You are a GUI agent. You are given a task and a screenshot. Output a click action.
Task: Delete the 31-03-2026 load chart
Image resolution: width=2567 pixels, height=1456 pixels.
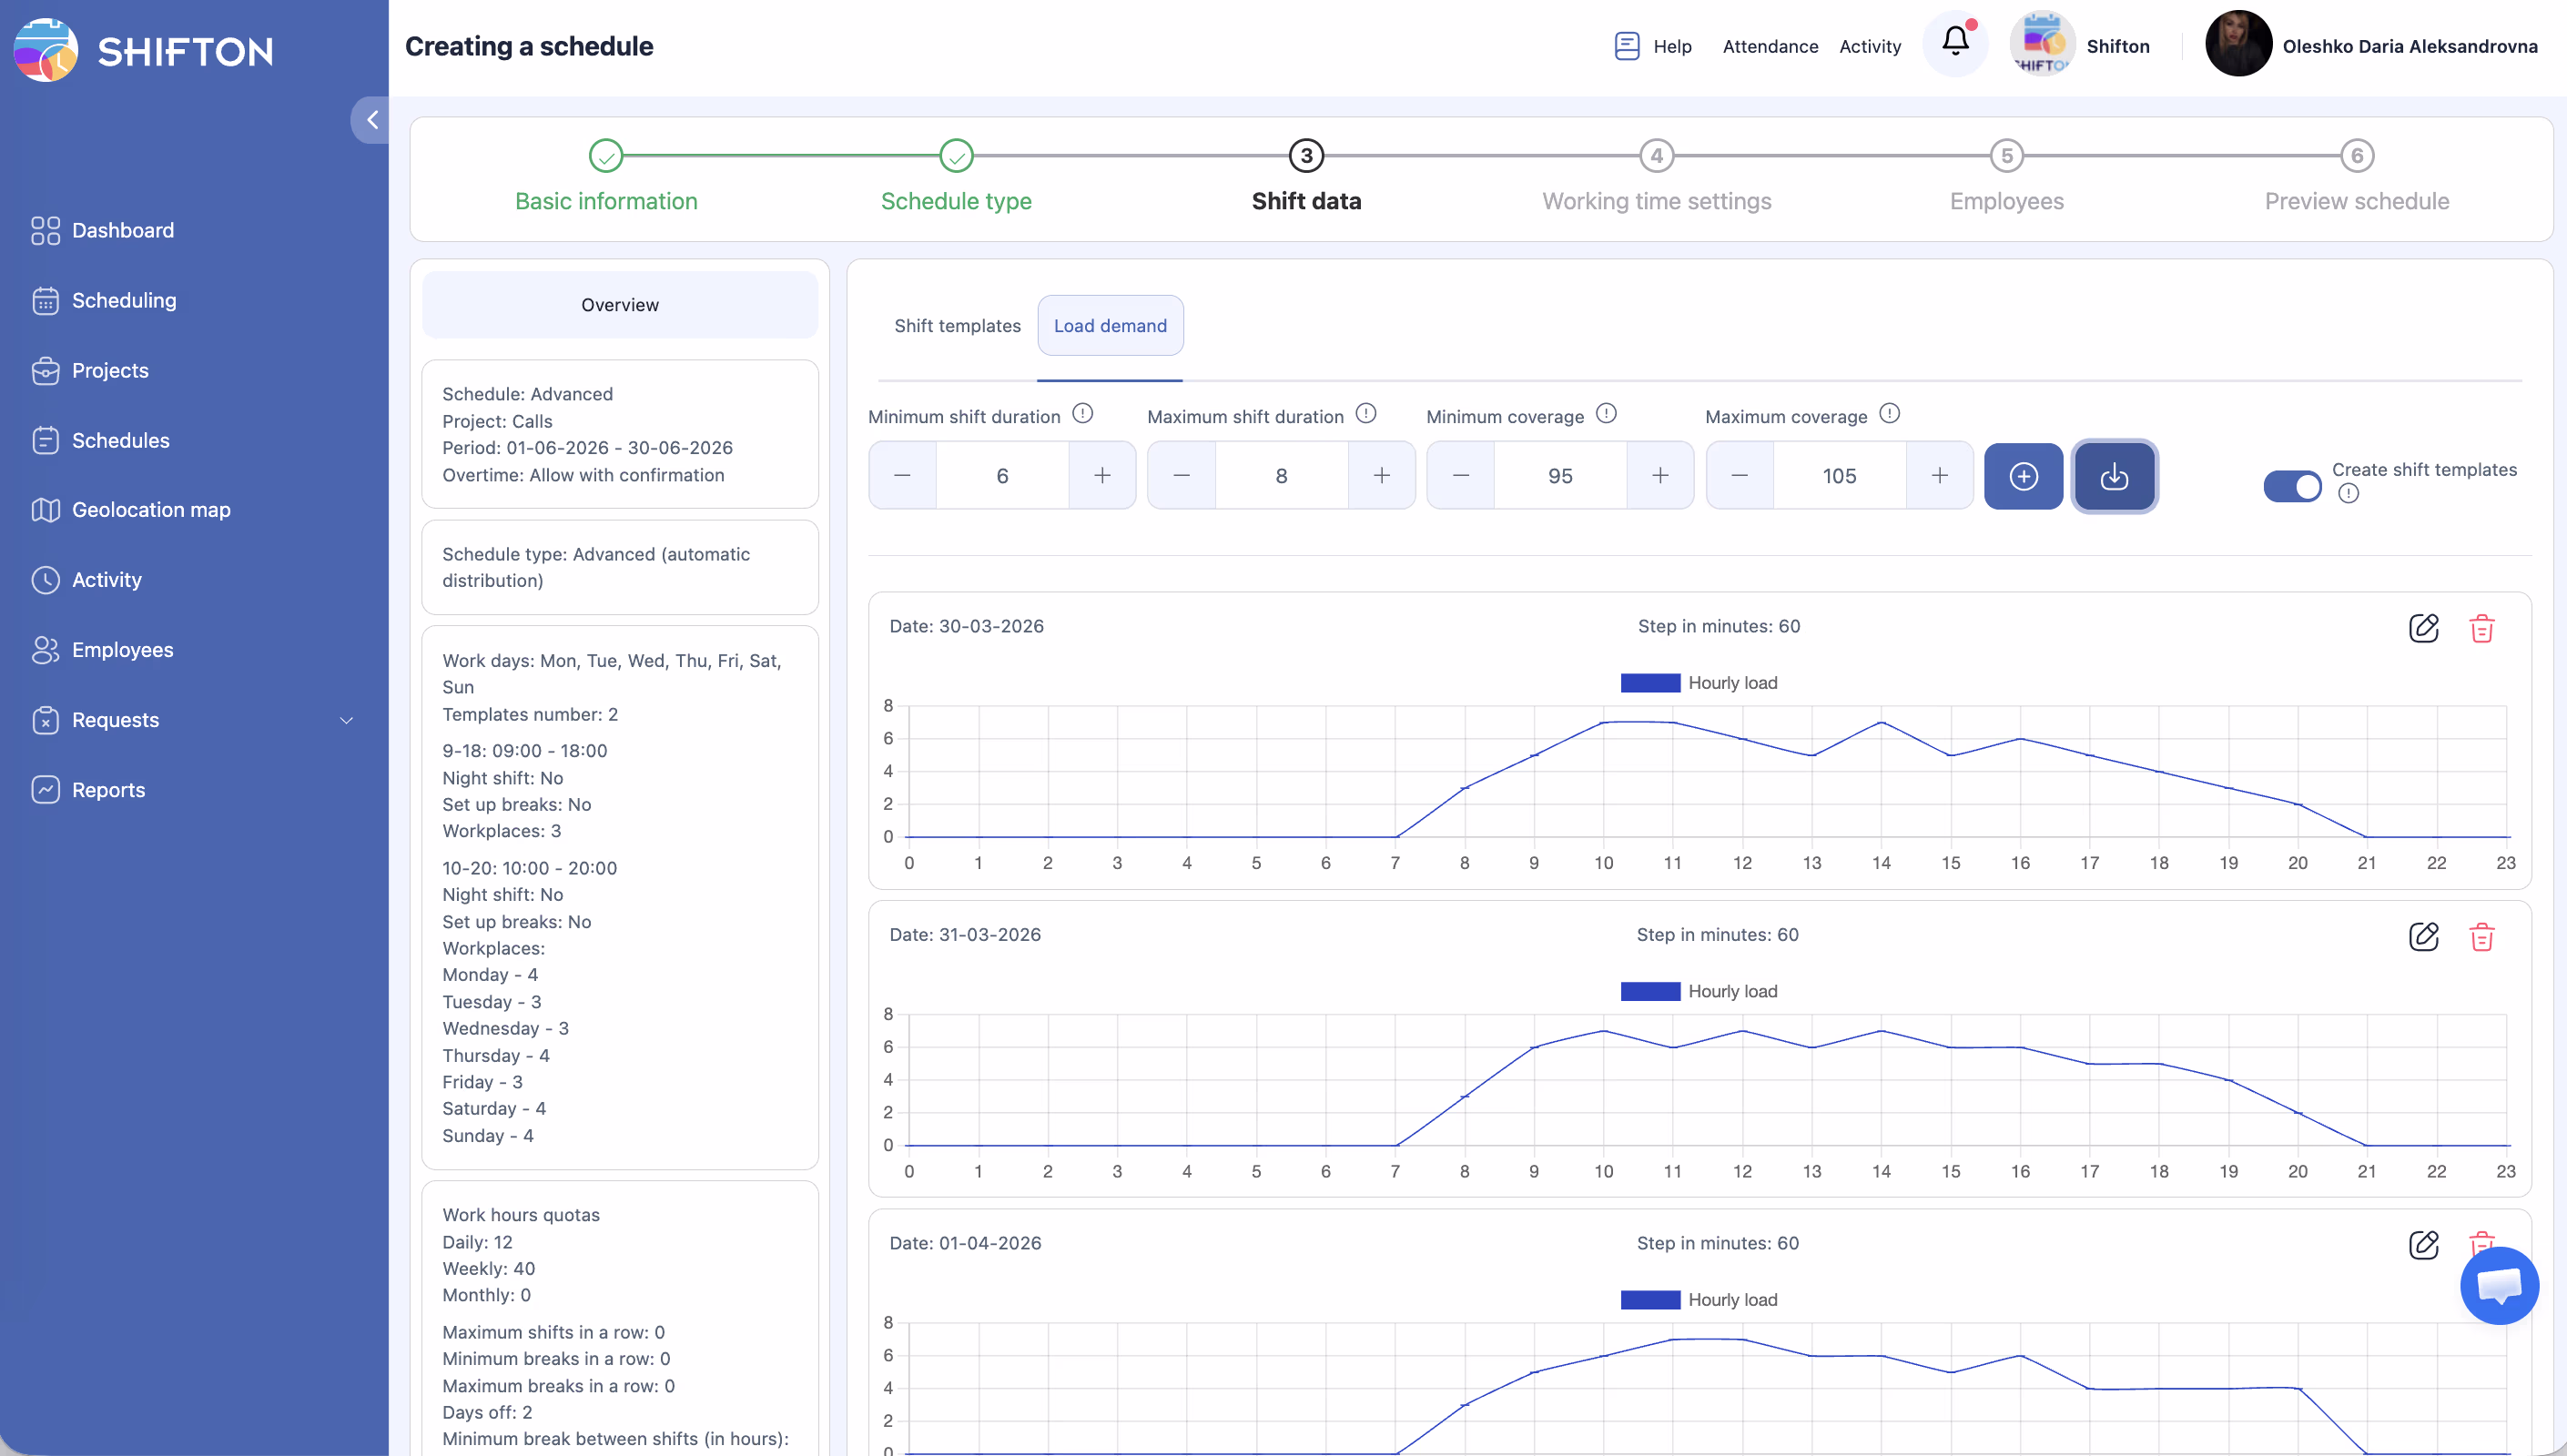pos(2481,937)
